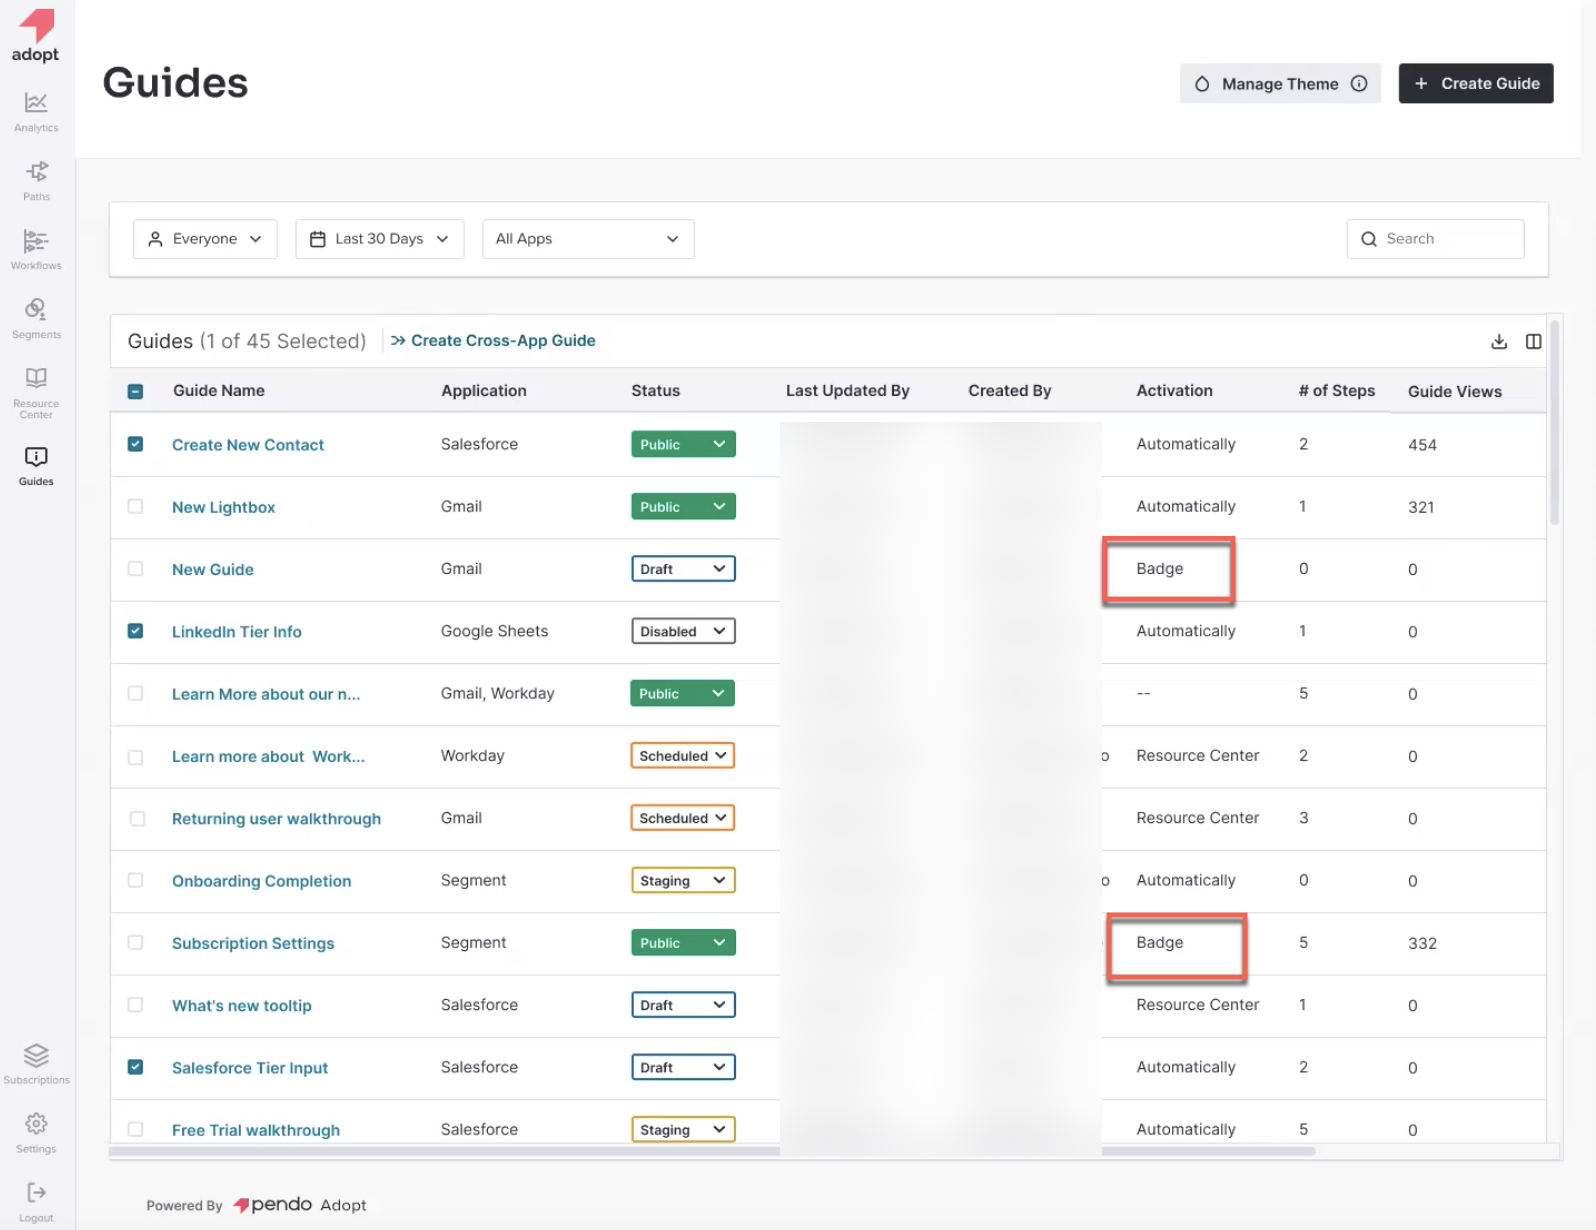
Task: Open the What's new tooltip guide
Action: click(242, 1006)
